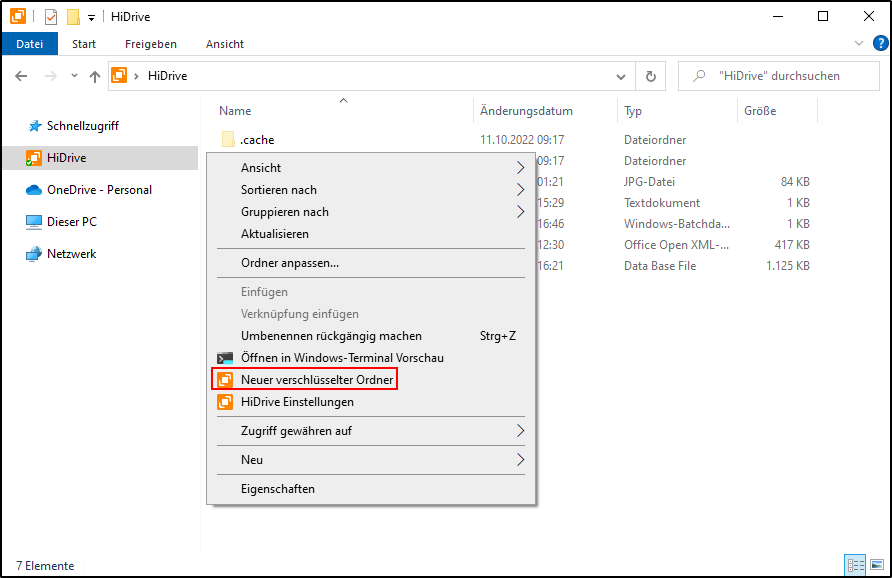Select Eigenschaften from context menu
This screenshot has width=892, height=578.
pos(278,489)
